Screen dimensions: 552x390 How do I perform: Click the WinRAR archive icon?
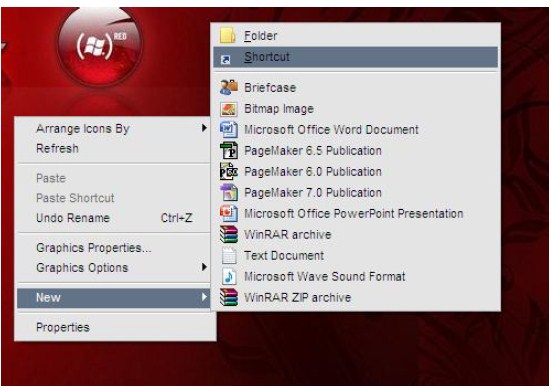pyautogui.click(x=229, y=234)
